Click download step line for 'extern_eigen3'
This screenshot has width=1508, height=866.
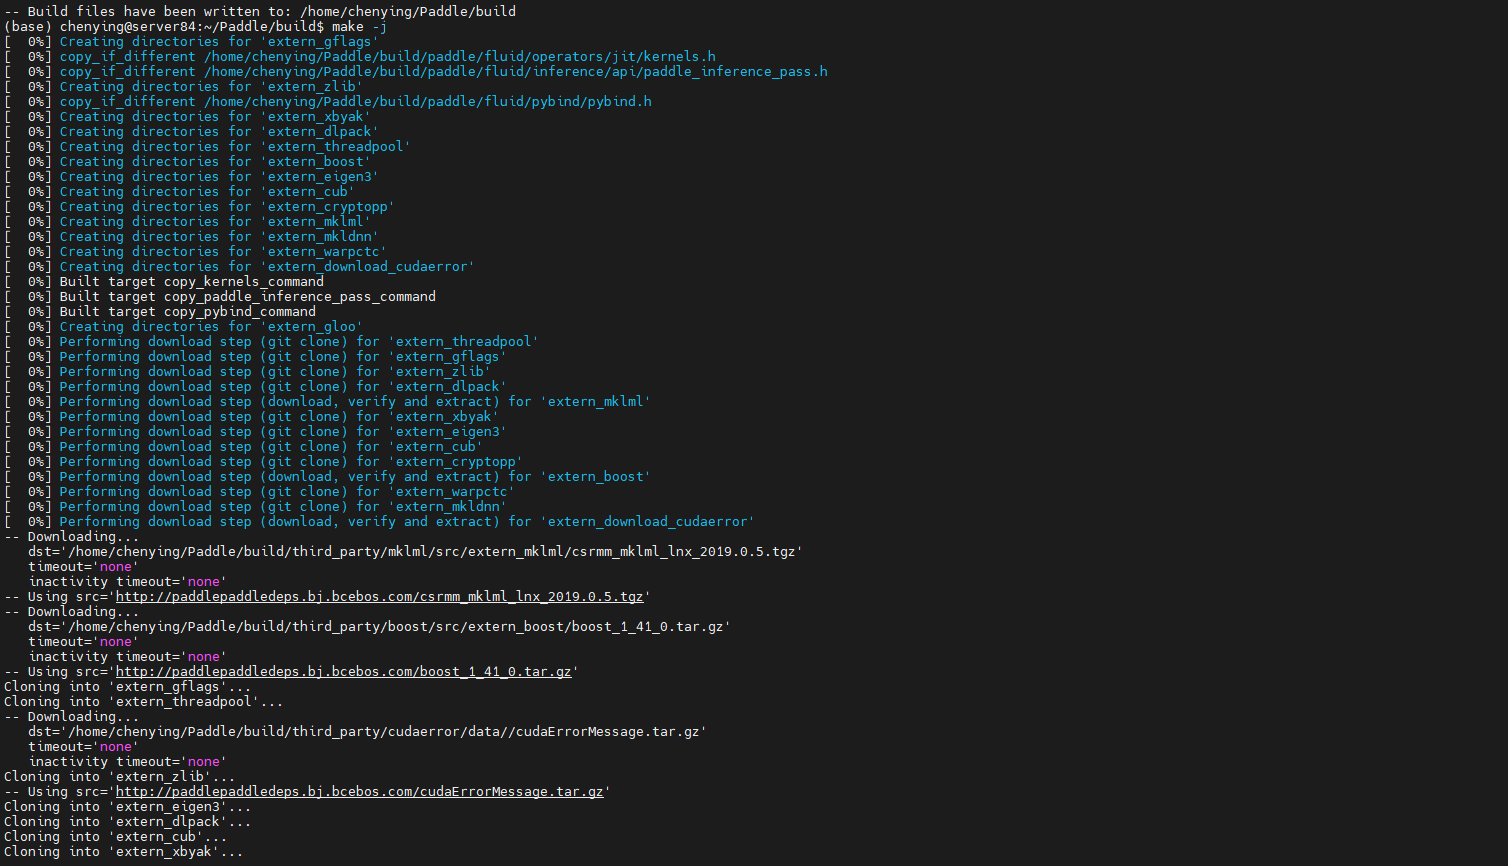[x=256, y=431]
